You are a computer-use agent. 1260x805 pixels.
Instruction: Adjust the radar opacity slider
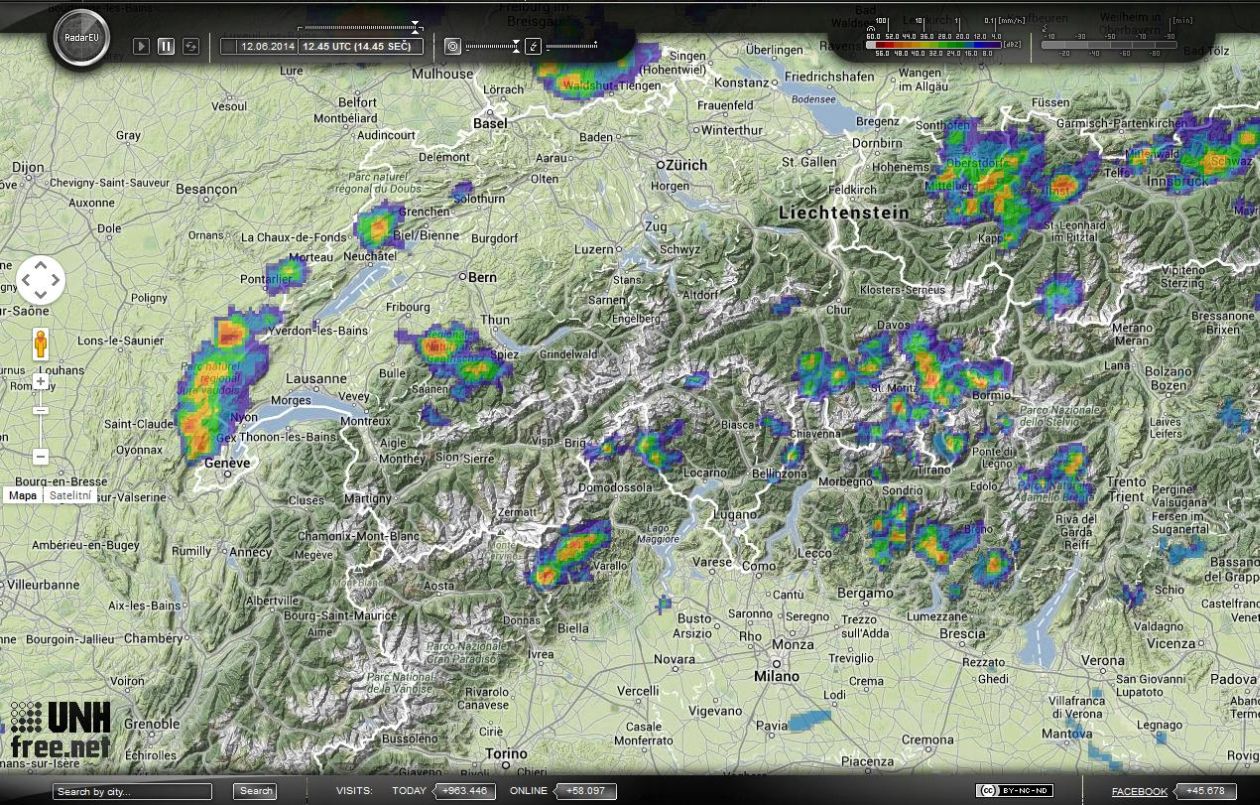tap(493, 46)
